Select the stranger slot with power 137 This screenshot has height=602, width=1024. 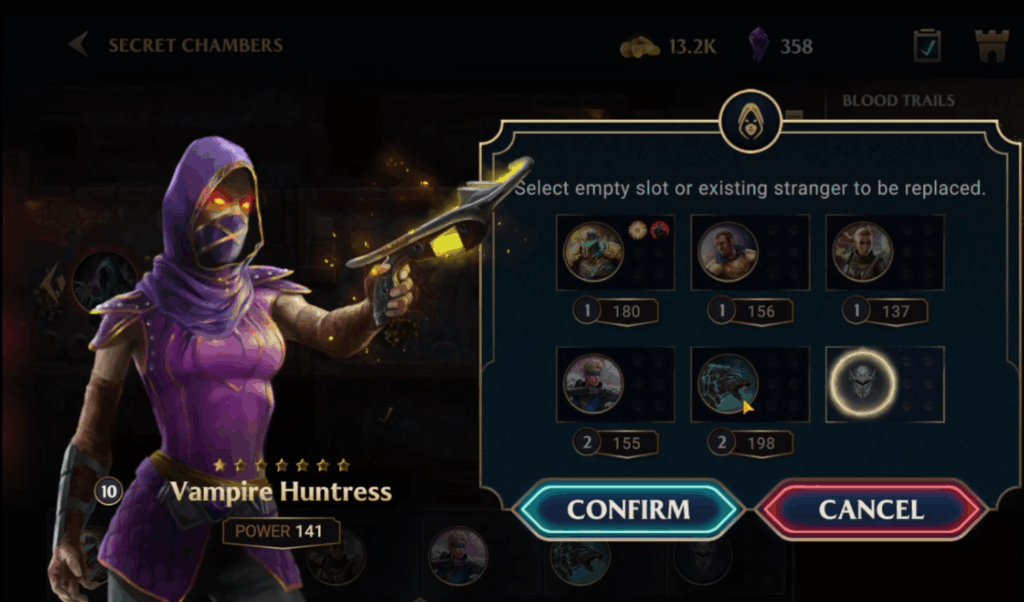pyautogui.click(x=884, y=252)
